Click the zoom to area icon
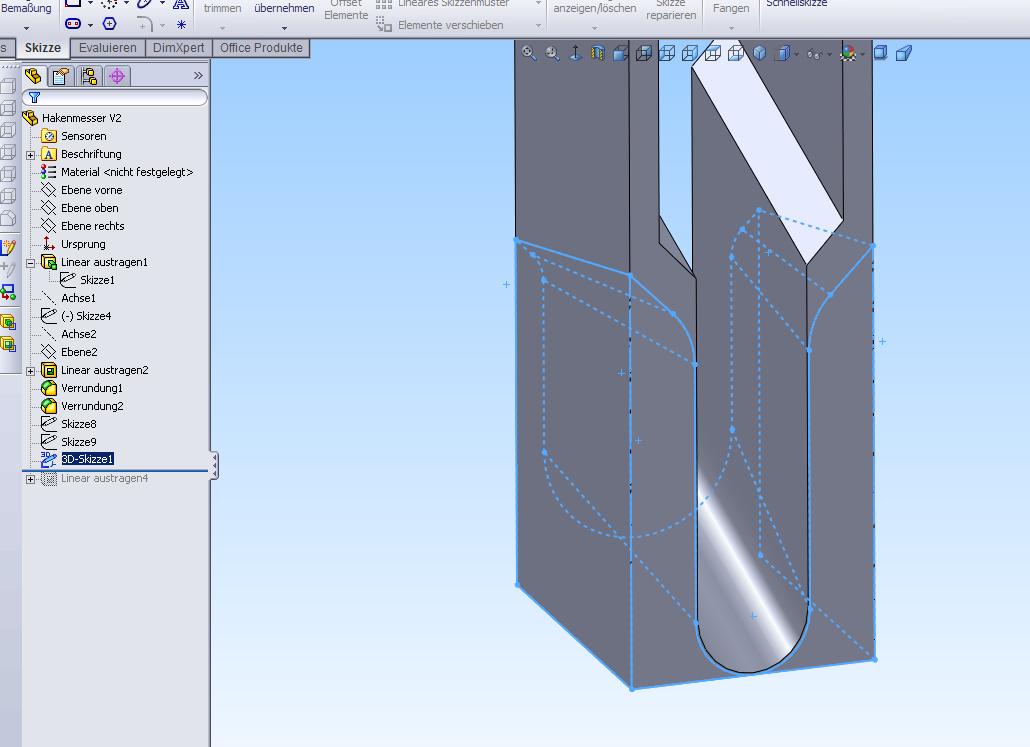Viewport: 1030px width, 747px height. [x=552, y=53]
